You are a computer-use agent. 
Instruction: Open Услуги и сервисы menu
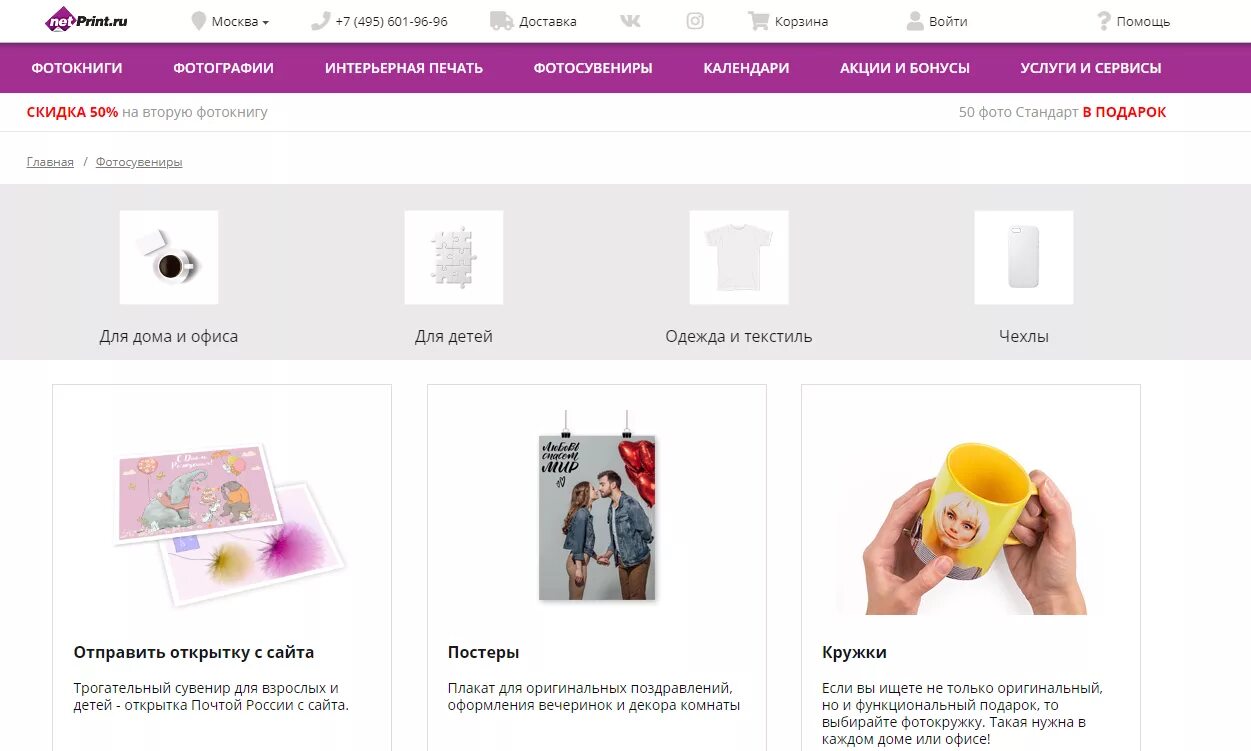pyautogui.click(x=1091, y=68)
